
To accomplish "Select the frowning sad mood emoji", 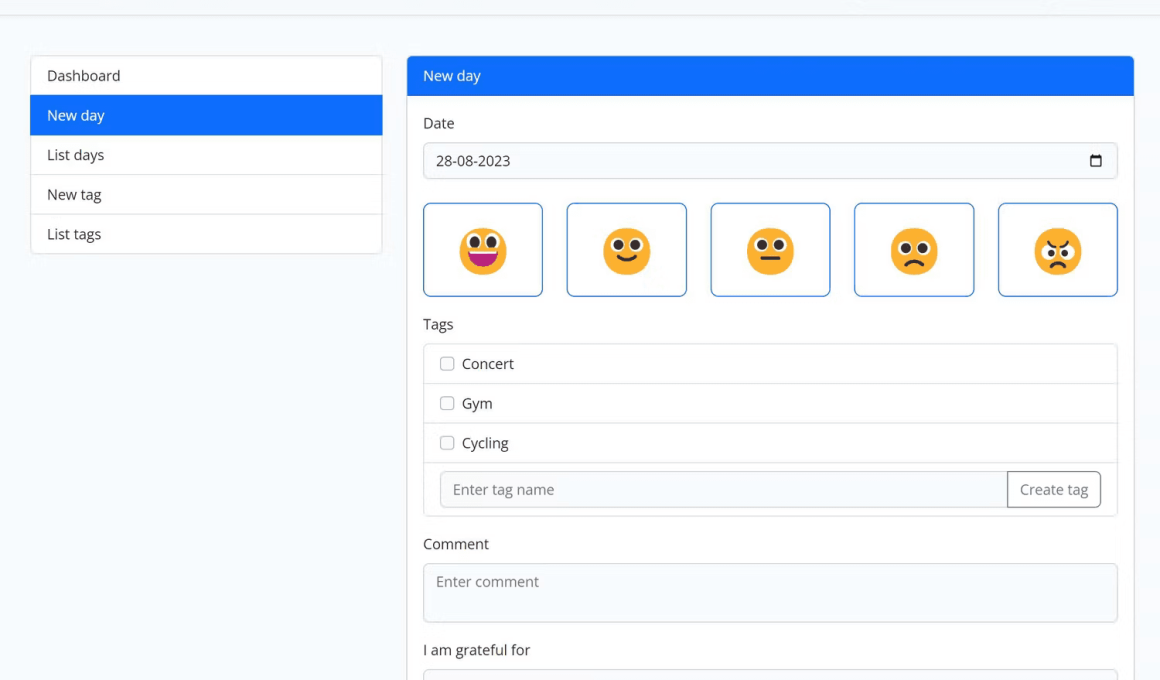I will point(914,250).
